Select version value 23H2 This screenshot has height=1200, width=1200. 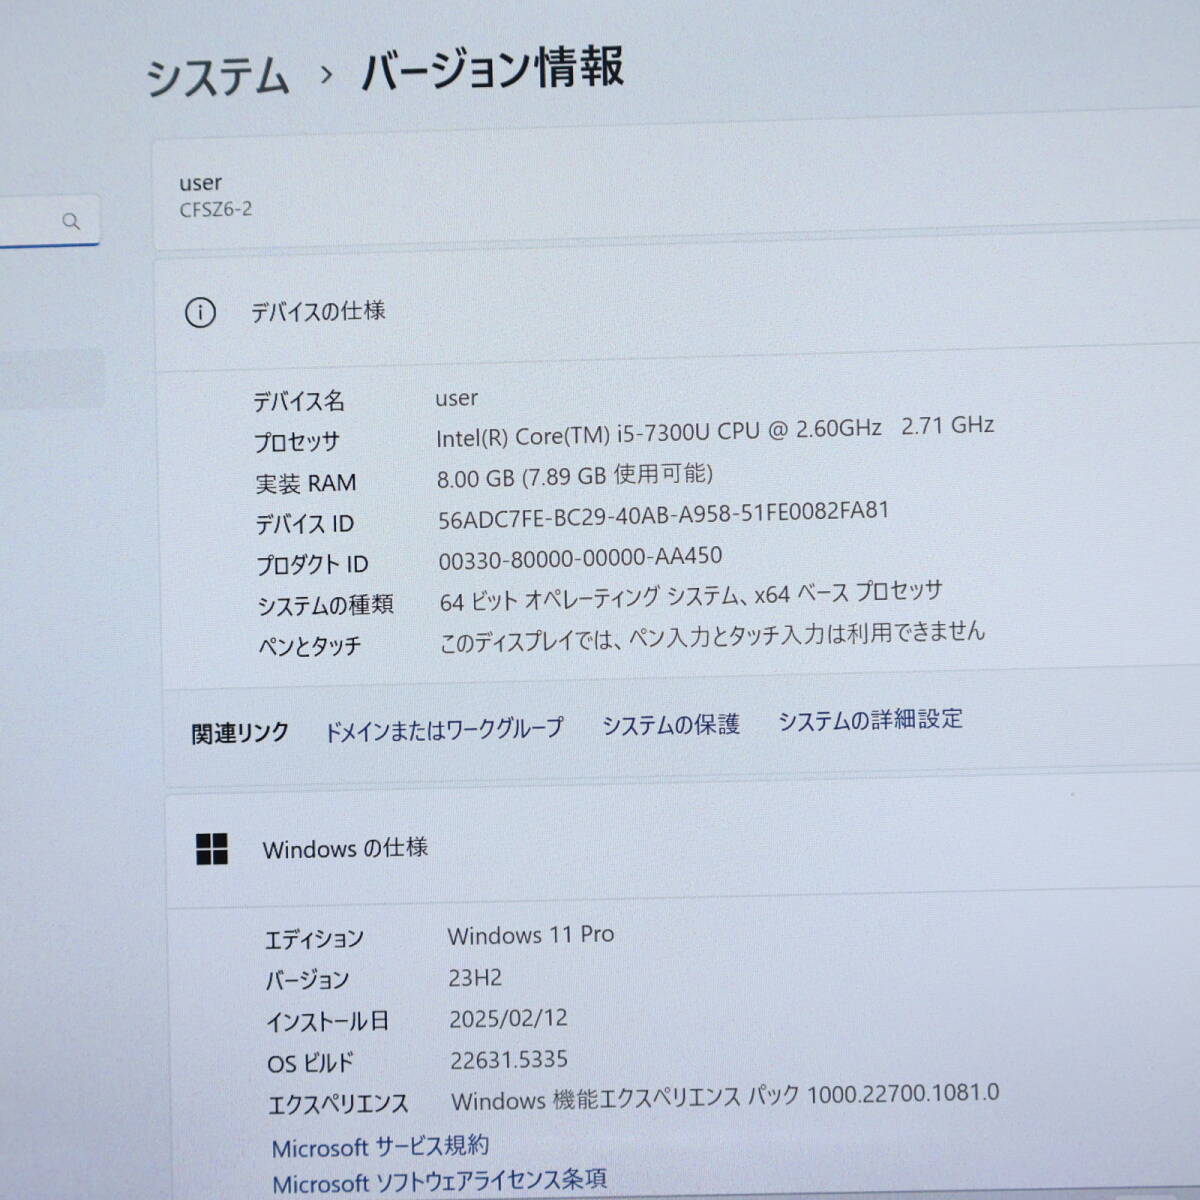tap(475, 977)
